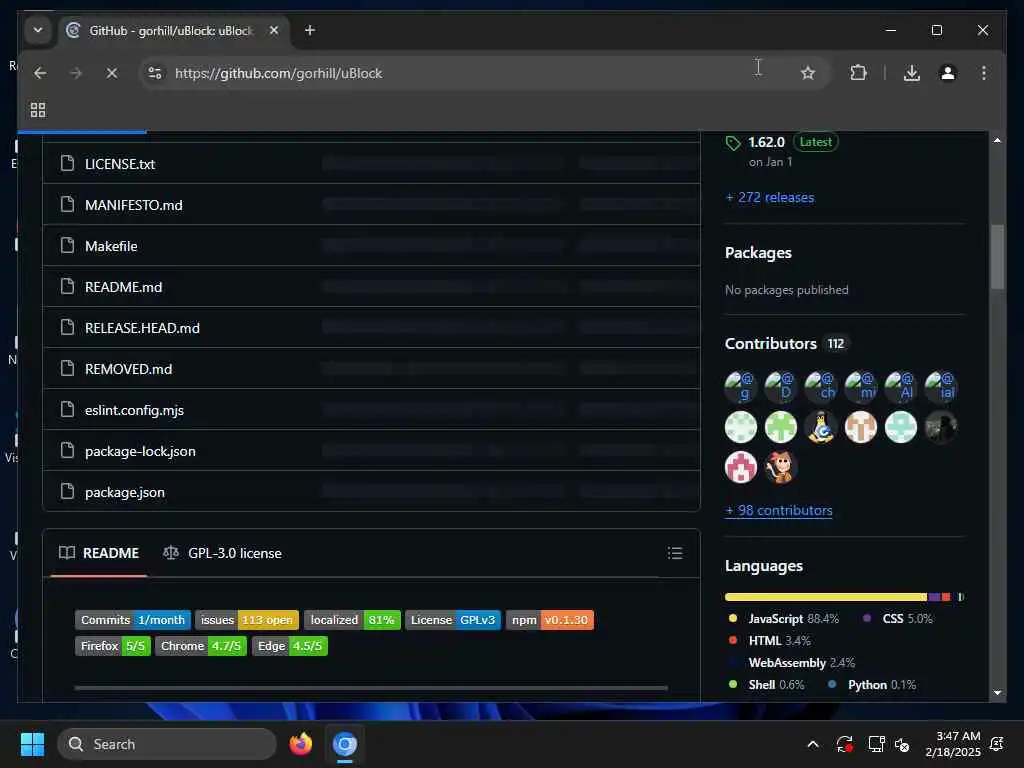Image resolution: width=1024 pixels, height=768 pixels.
Task: View site information icon in address bar
Action: pyautogui.click(x=155, y=73)
